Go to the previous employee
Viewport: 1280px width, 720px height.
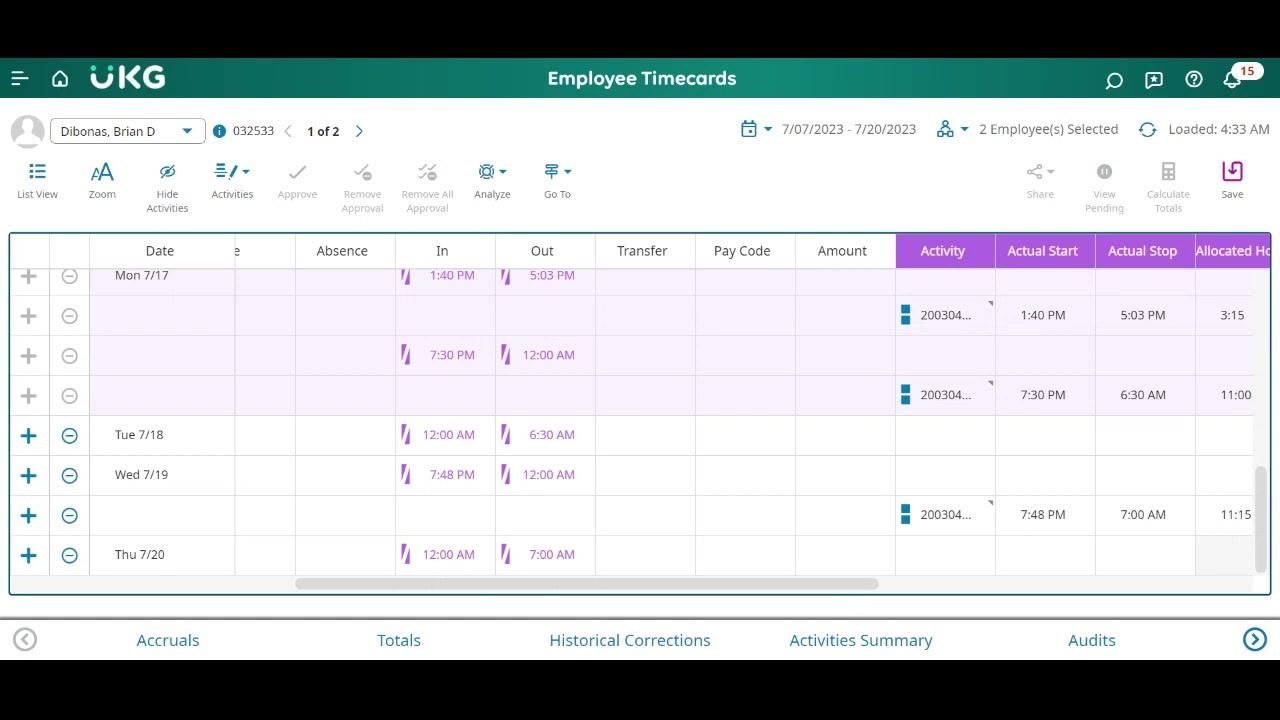click(289, 131)
